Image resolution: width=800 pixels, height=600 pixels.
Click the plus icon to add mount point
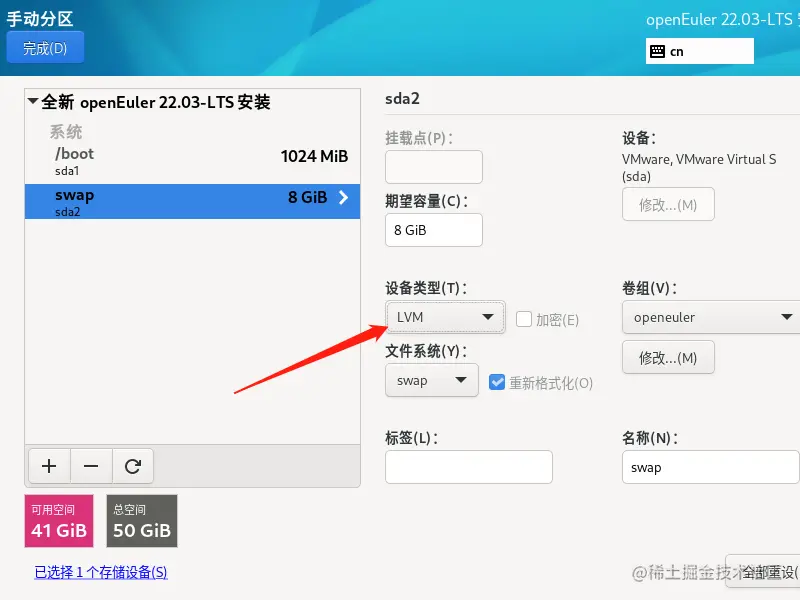49,466
